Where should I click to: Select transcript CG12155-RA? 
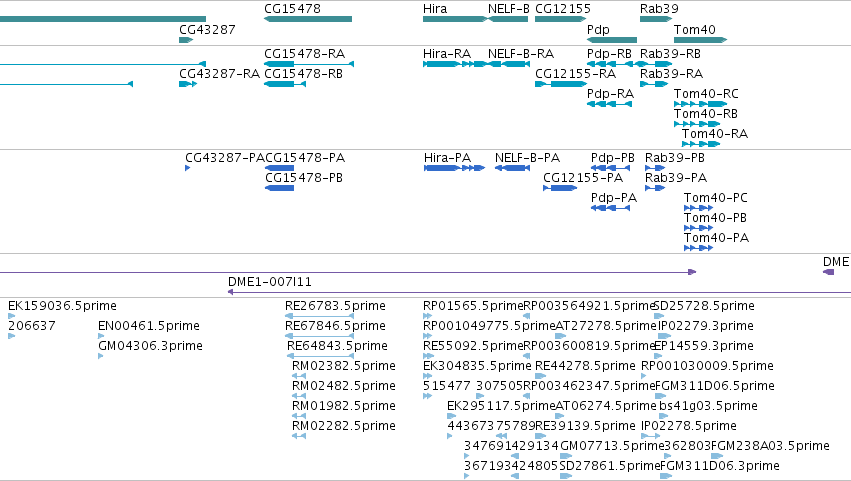(x=561, y=84)
